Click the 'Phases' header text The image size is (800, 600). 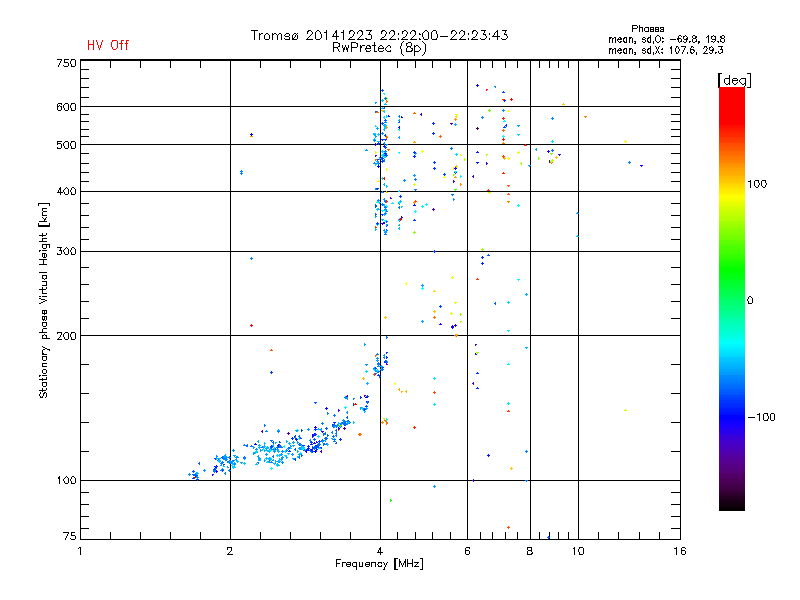tap(647, 29)
